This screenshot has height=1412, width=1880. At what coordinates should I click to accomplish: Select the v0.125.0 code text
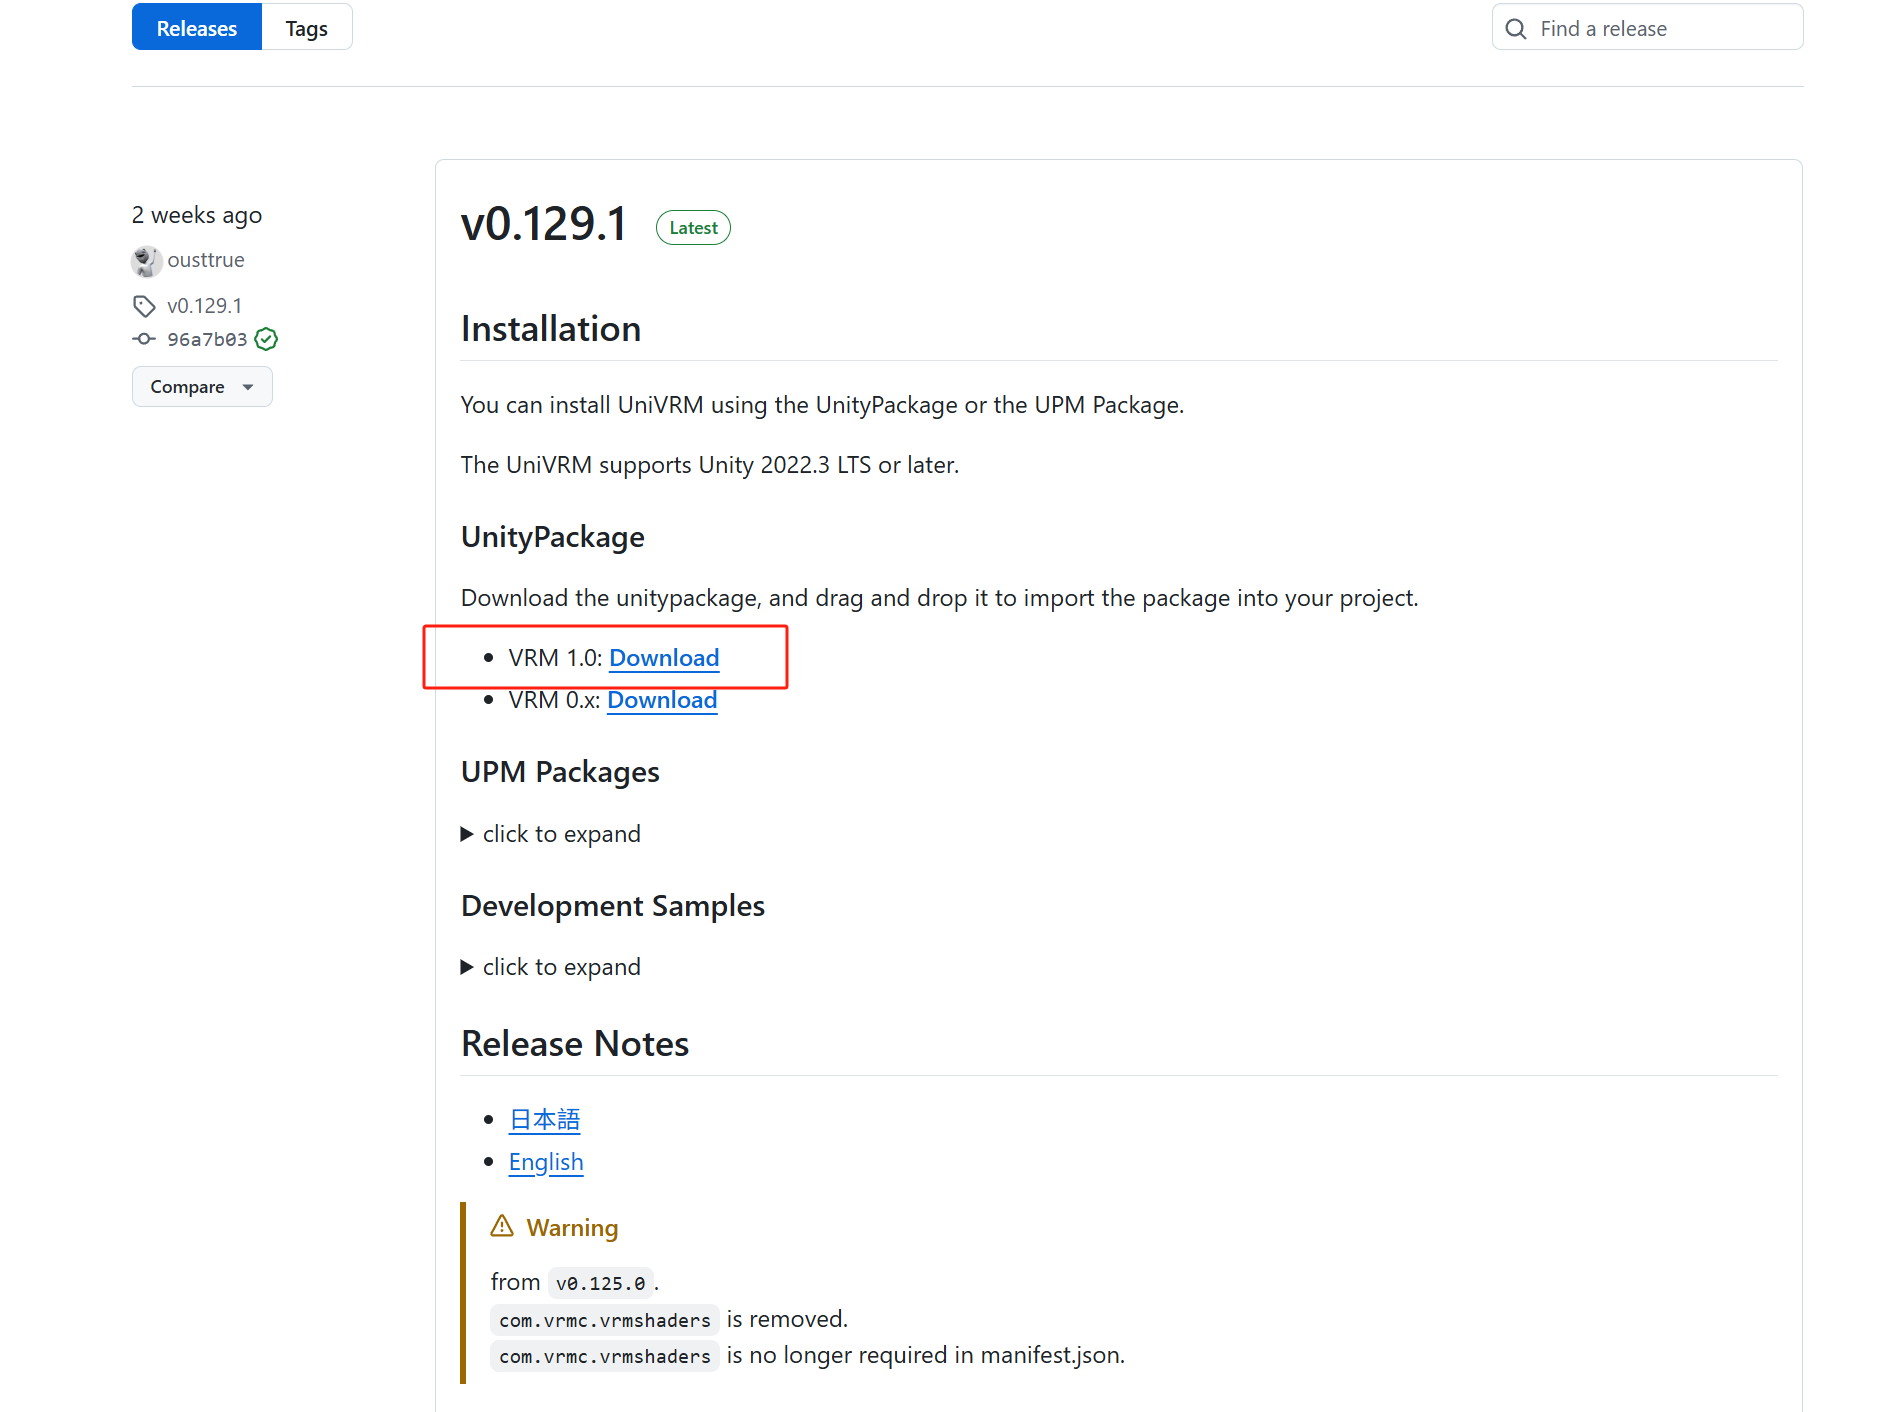pyautogui.click(x=601, y=1283)
